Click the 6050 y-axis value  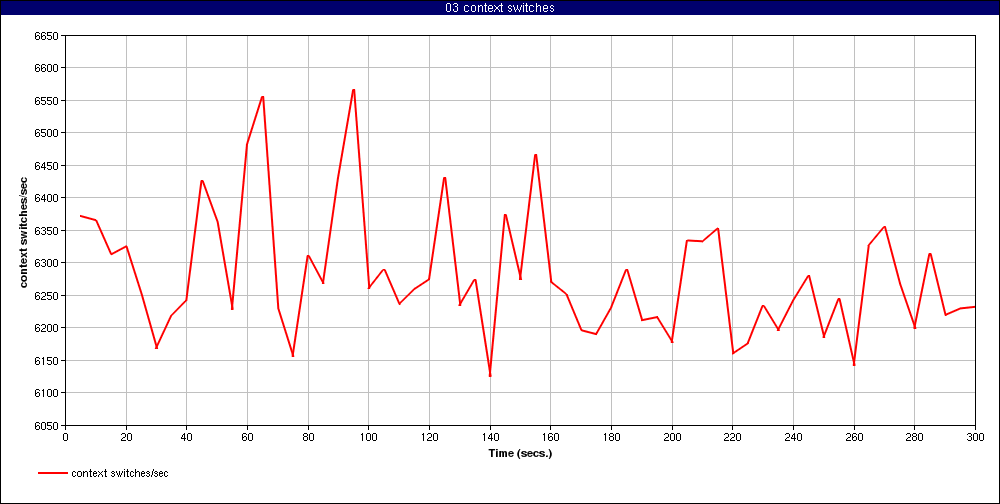coord(46,426)
